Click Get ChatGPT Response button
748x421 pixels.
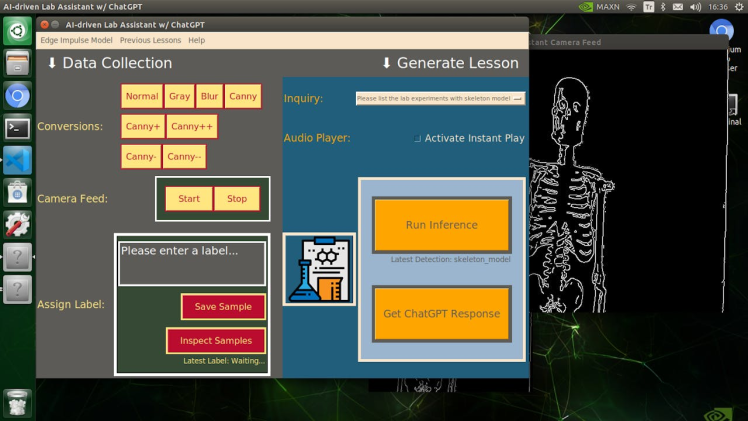click(442, 314)
